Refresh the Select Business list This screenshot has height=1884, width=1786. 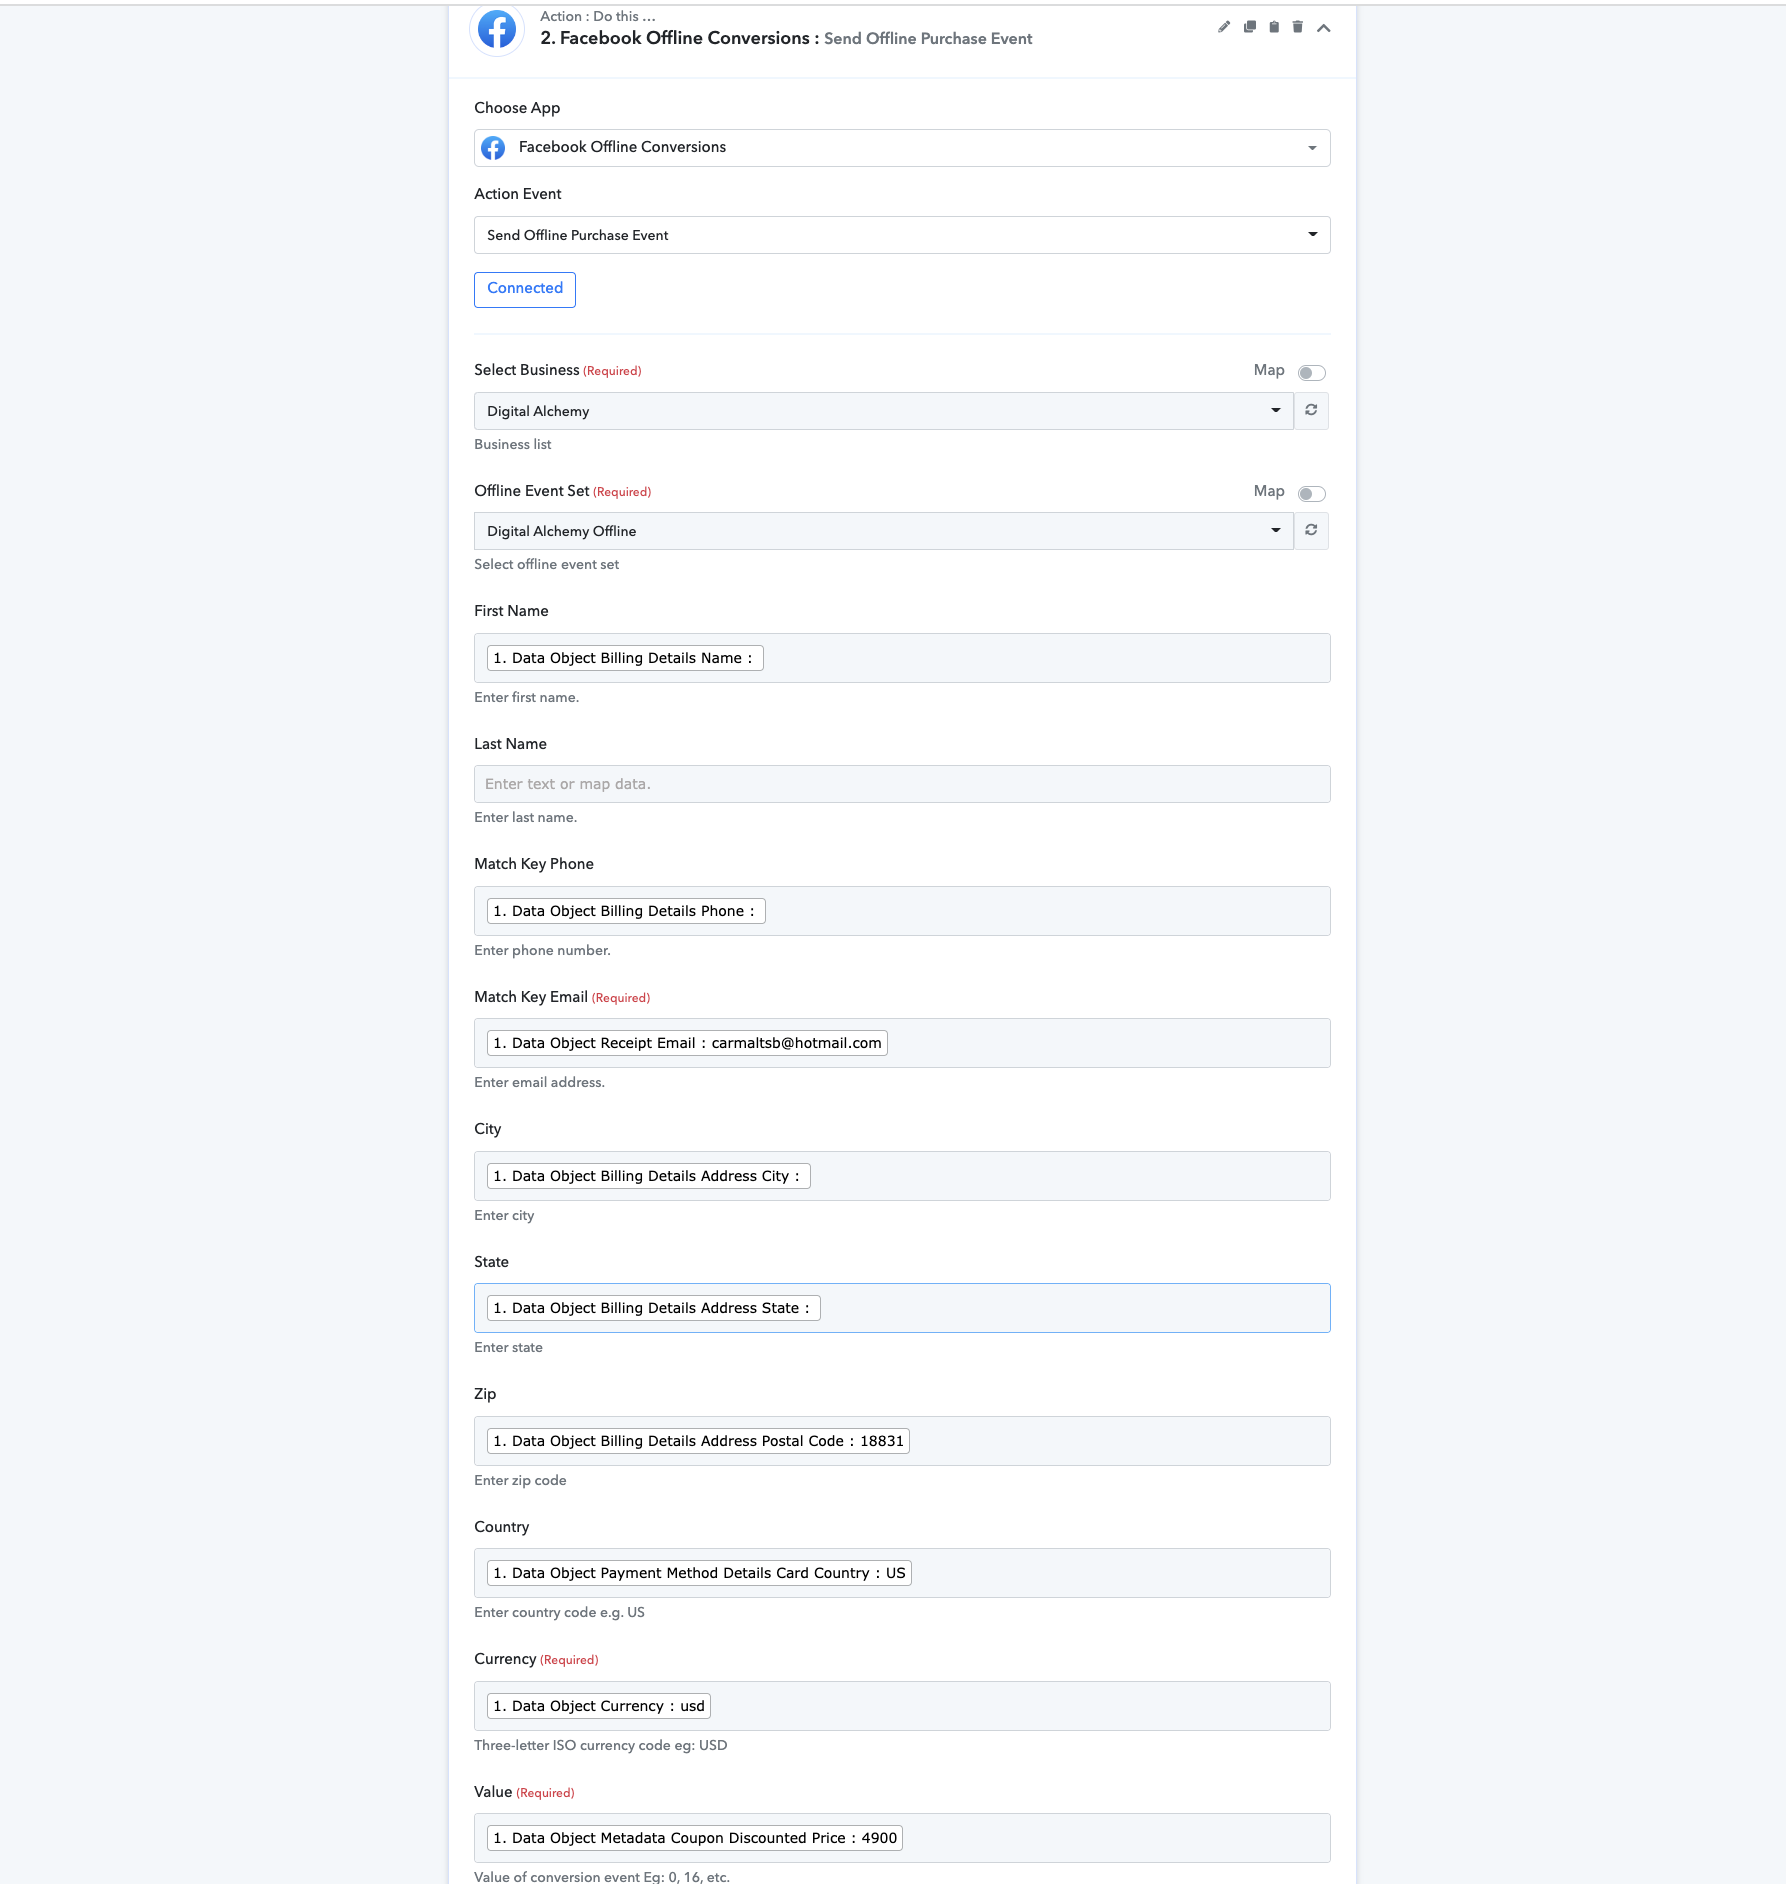[1311, 411]
